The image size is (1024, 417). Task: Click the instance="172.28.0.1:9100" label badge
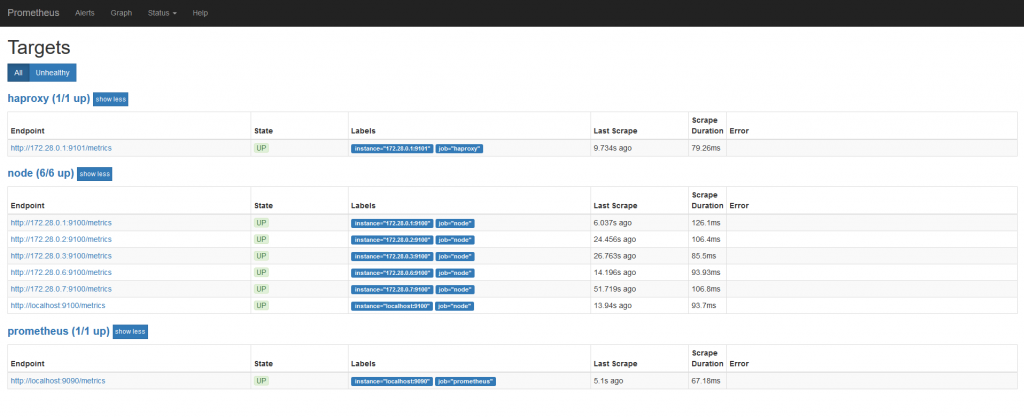[x=392, y=224]
